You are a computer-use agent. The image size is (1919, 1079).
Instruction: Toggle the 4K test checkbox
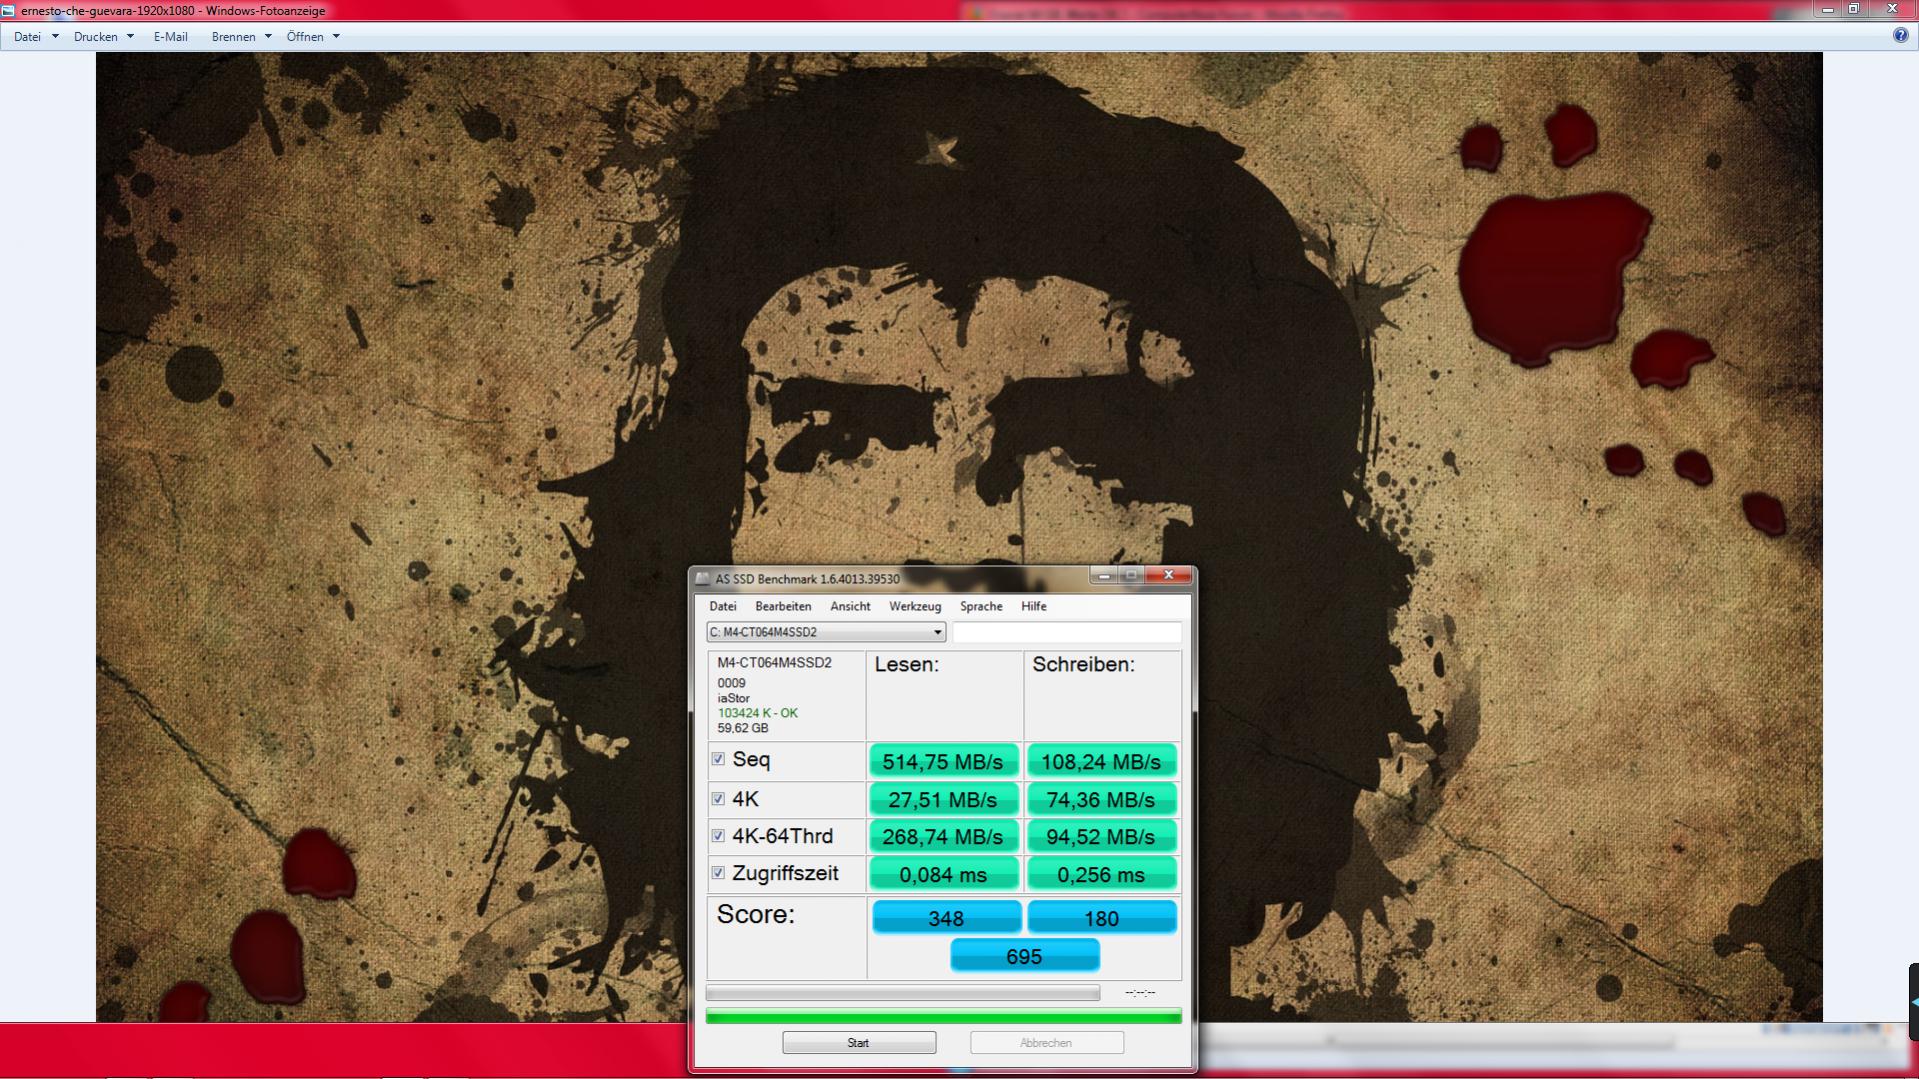[x=718, y=799]
